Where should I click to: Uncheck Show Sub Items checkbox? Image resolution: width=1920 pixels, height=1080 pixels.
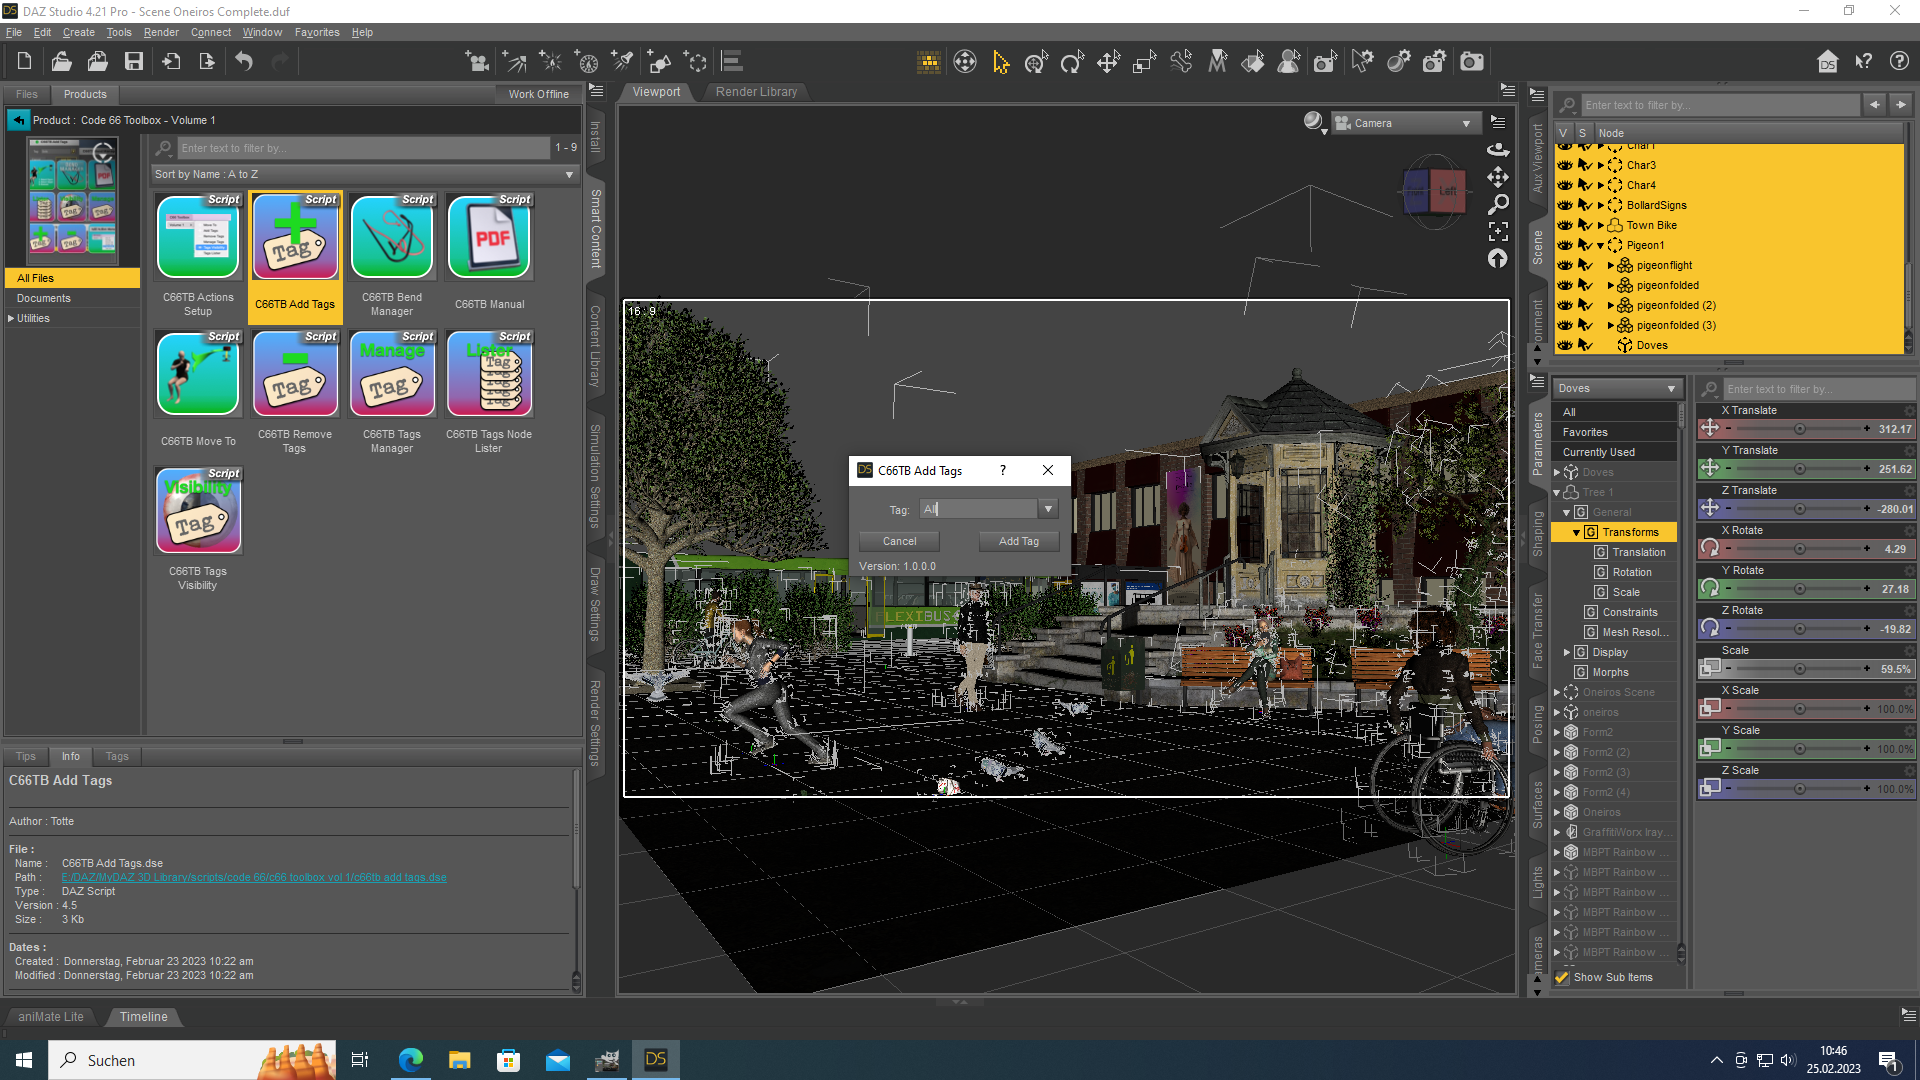pyautogui.click(x=1562, y=977)
